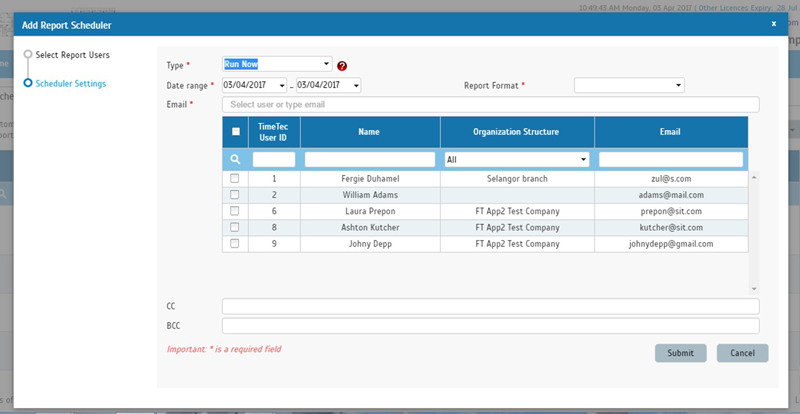The image size is (800, 414).
Task: Click the Name column header
Action: pyautogui.click(x=370, y=132)
